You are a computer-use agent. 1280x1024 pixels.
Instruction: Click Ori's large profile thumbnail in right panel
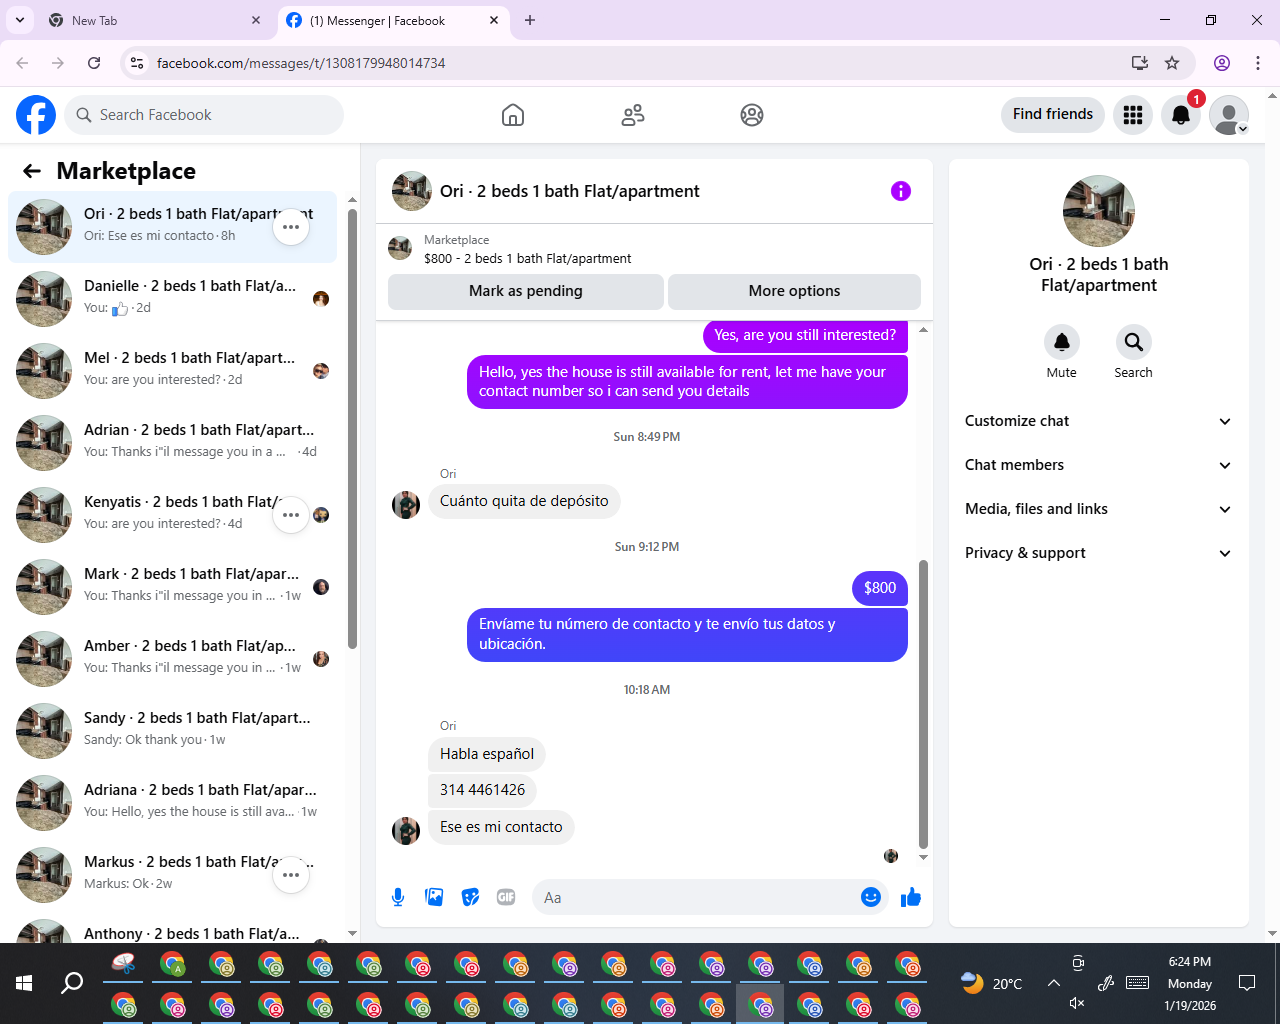(1099, 211)
